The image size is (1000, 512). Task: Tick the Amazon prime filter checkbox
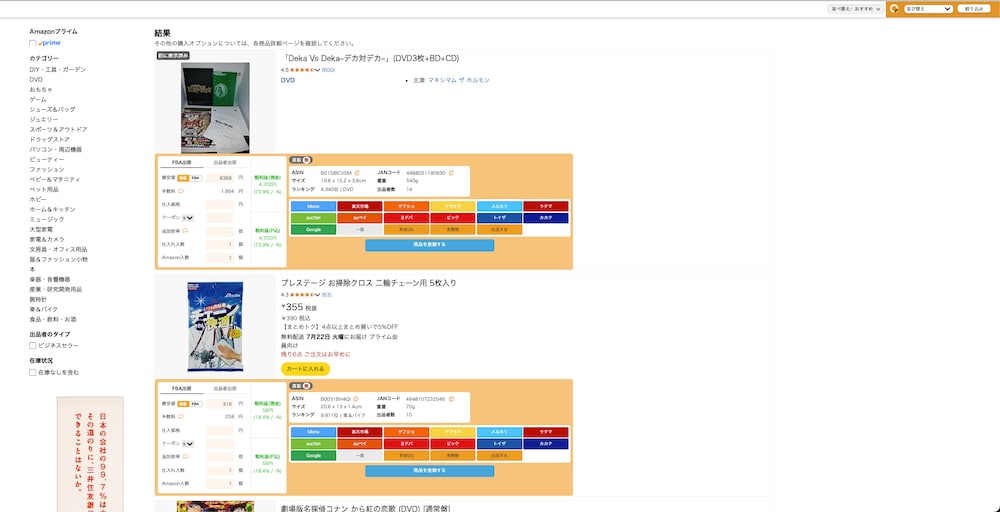click(33, 43)
